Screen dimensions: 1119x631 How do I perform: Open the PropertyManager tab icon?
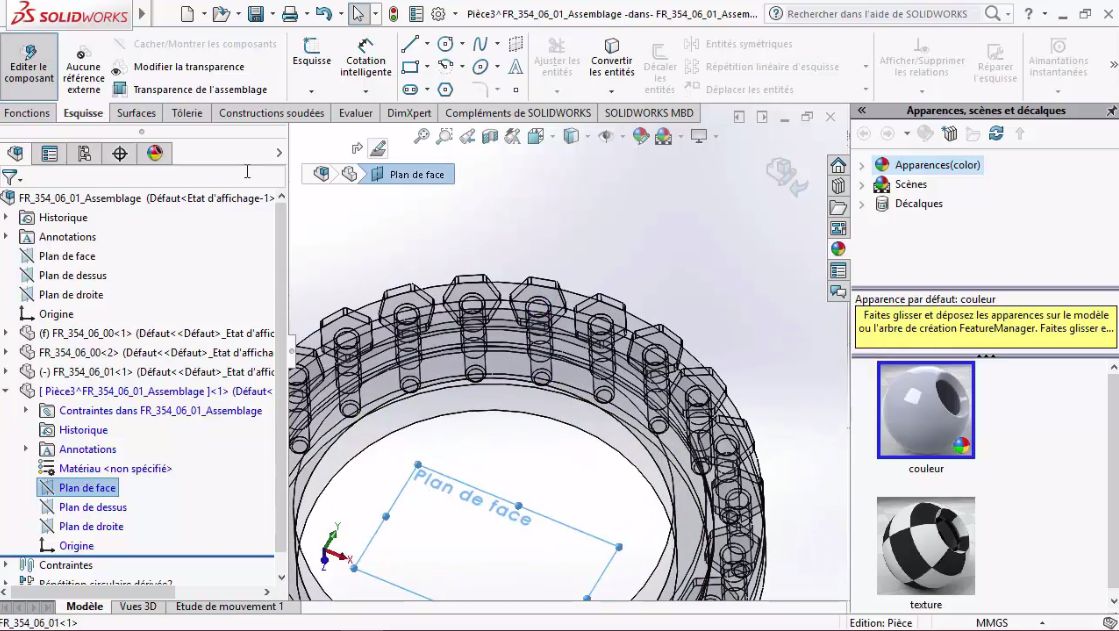click(49, 153)
